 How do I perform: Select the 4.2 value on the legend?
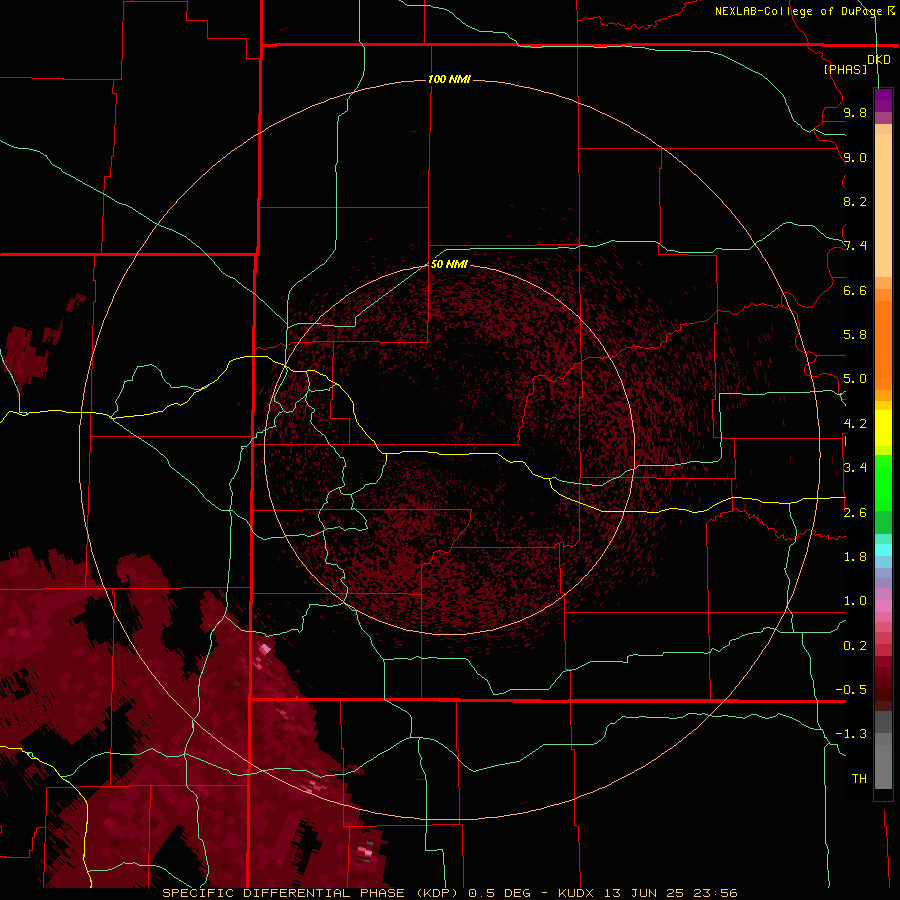[x=855, y=424]
